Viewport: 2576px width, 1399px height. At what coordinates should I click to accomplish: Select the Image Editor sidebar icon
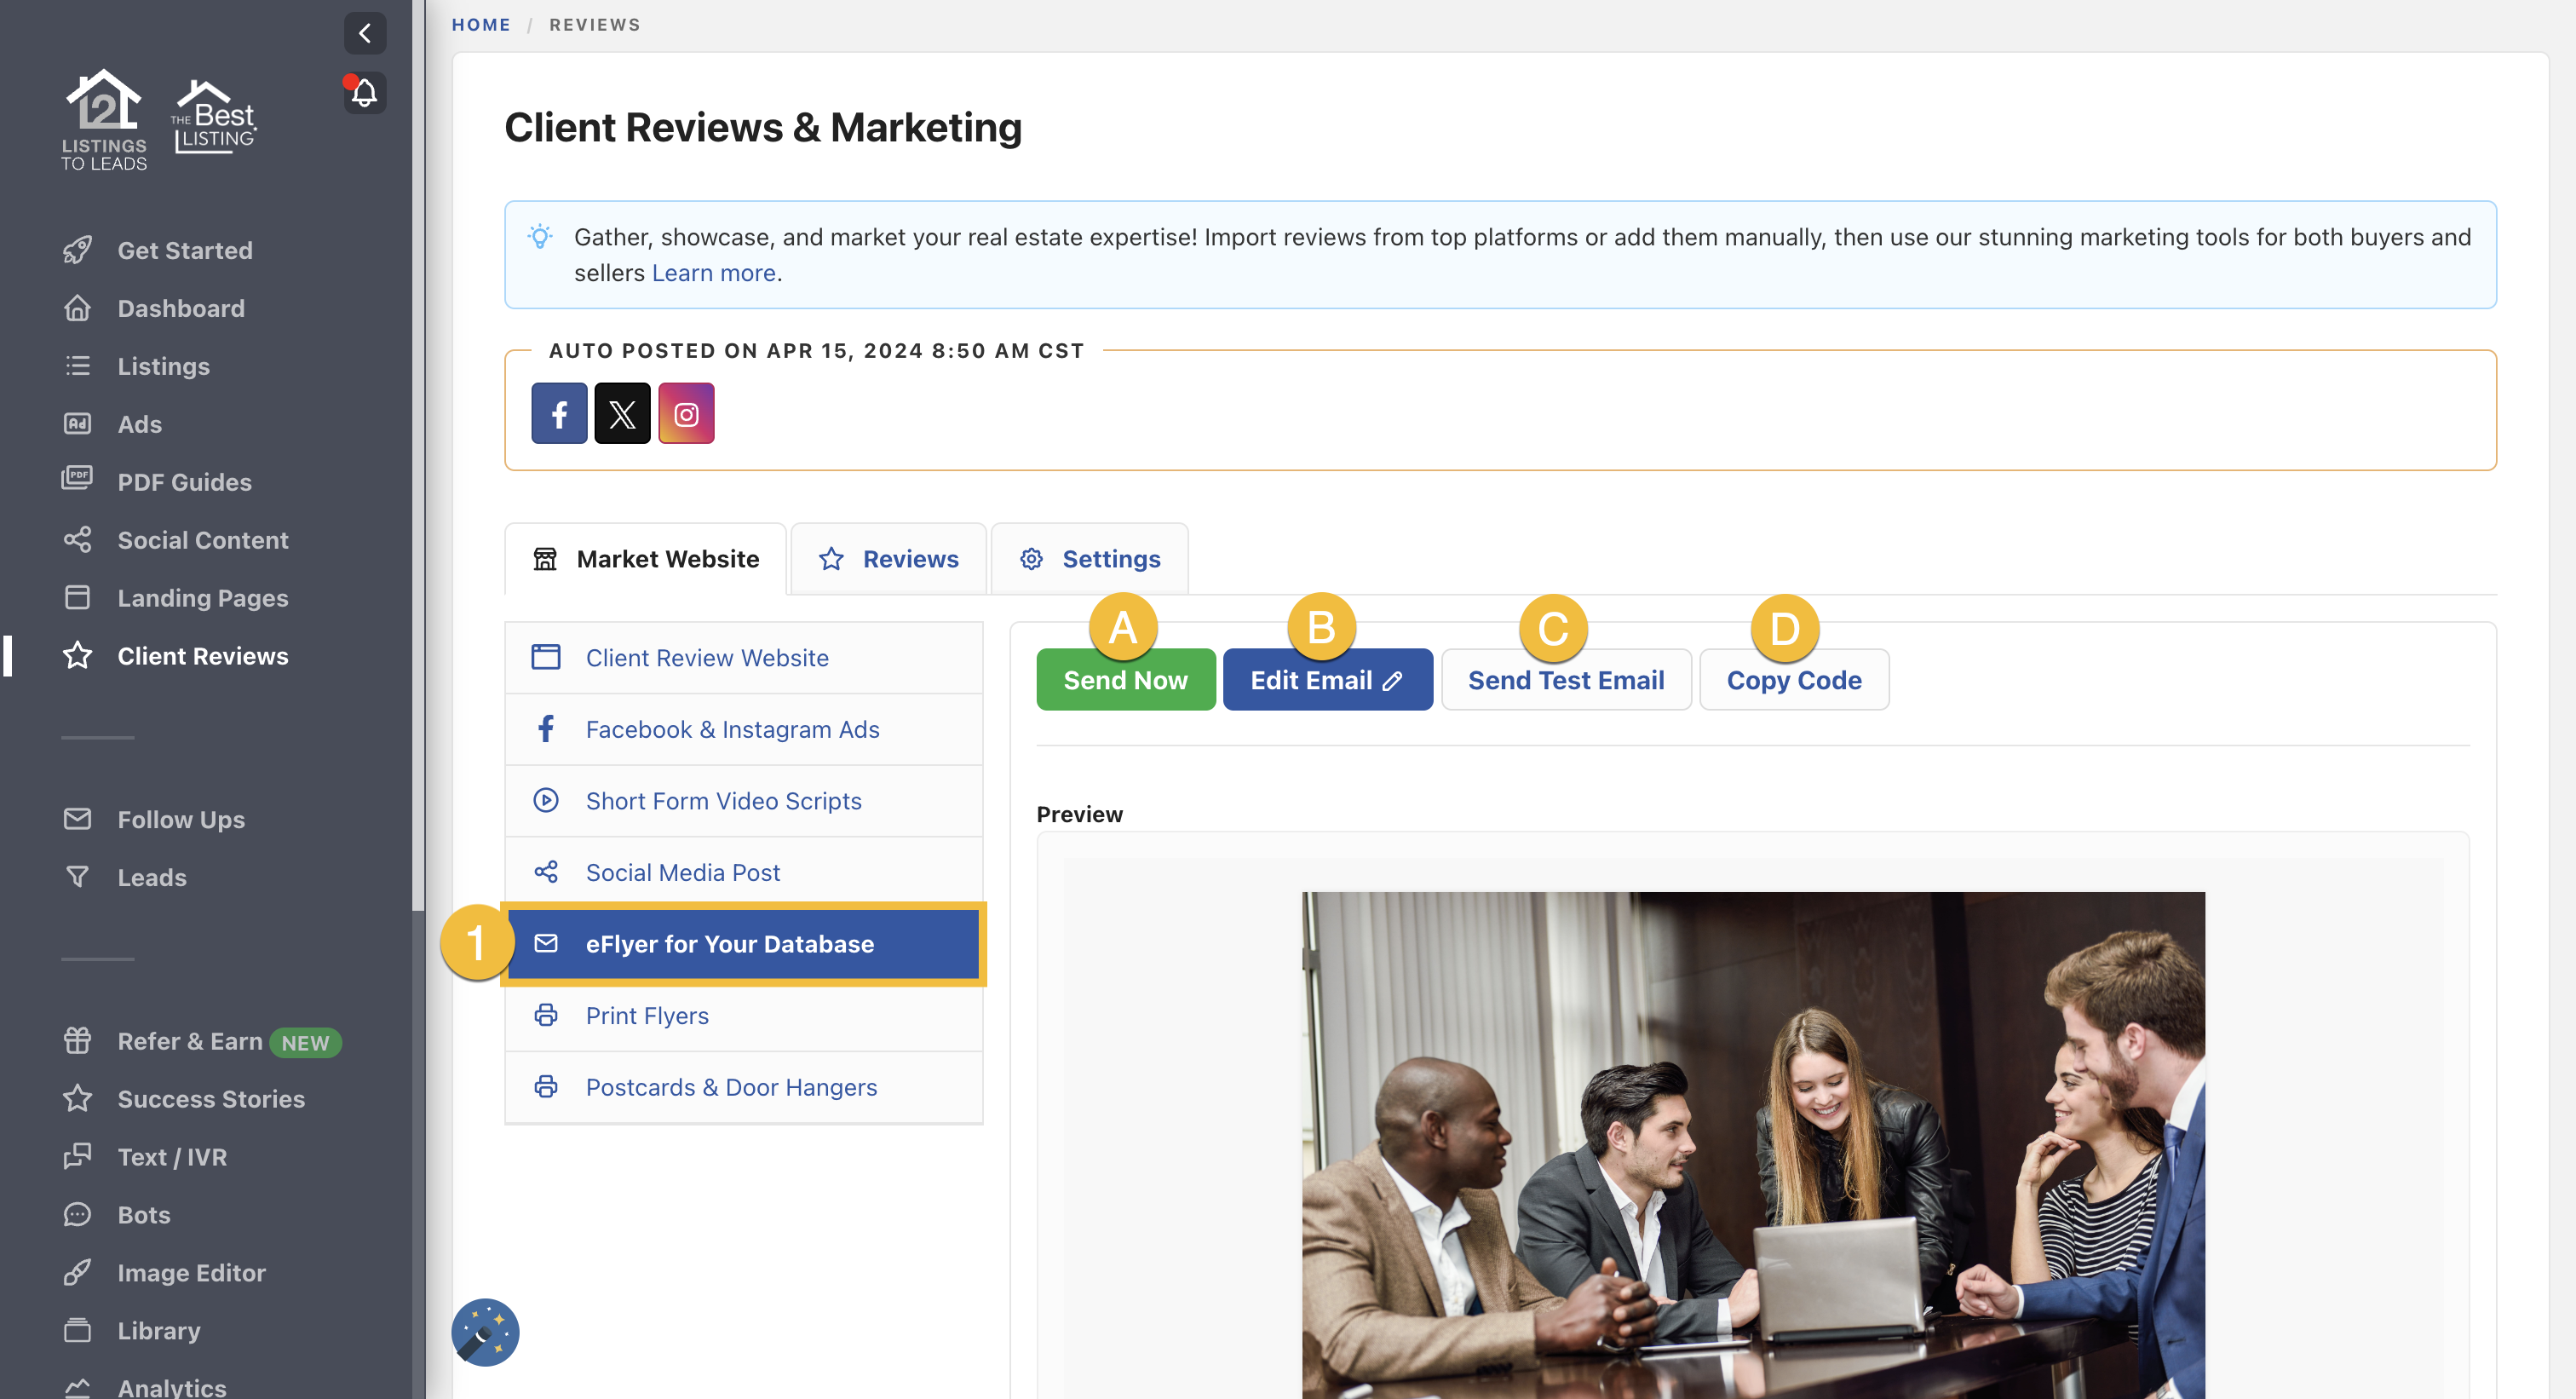pyautogui.click(x=78, y=1272)
